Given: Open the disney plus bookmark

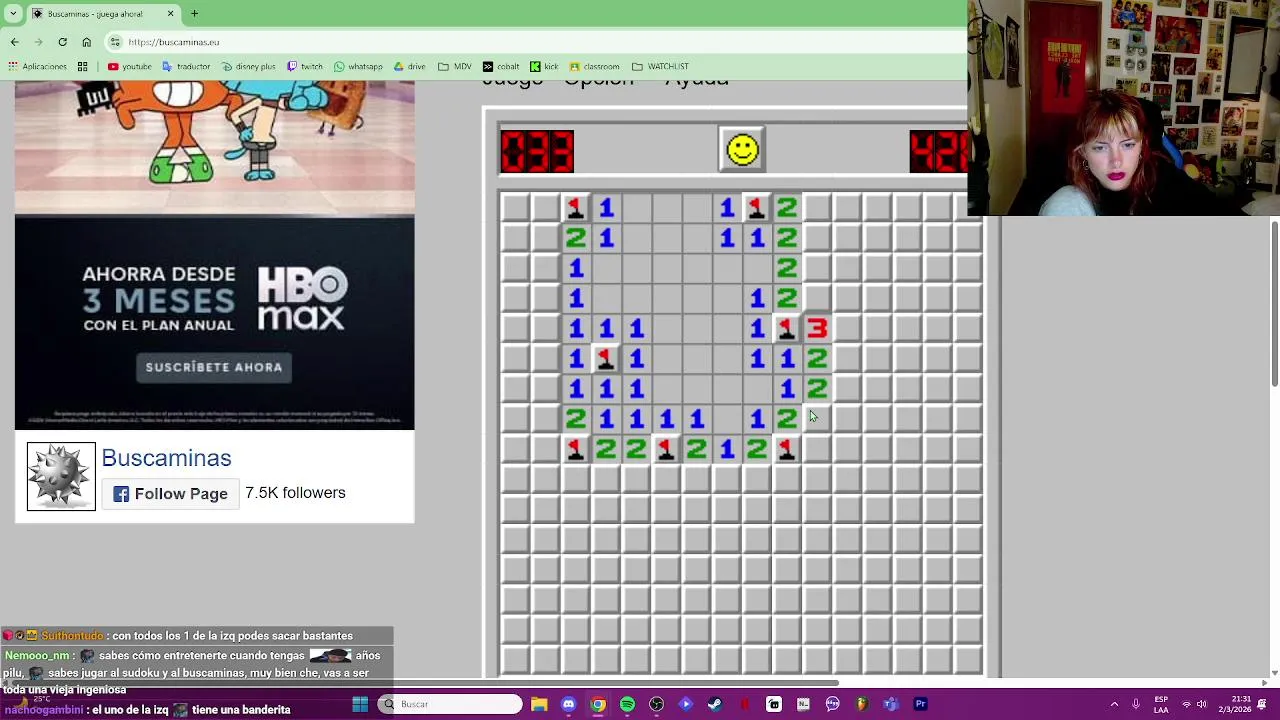Looking at the screenshot, I should click(x=248, y=67).
